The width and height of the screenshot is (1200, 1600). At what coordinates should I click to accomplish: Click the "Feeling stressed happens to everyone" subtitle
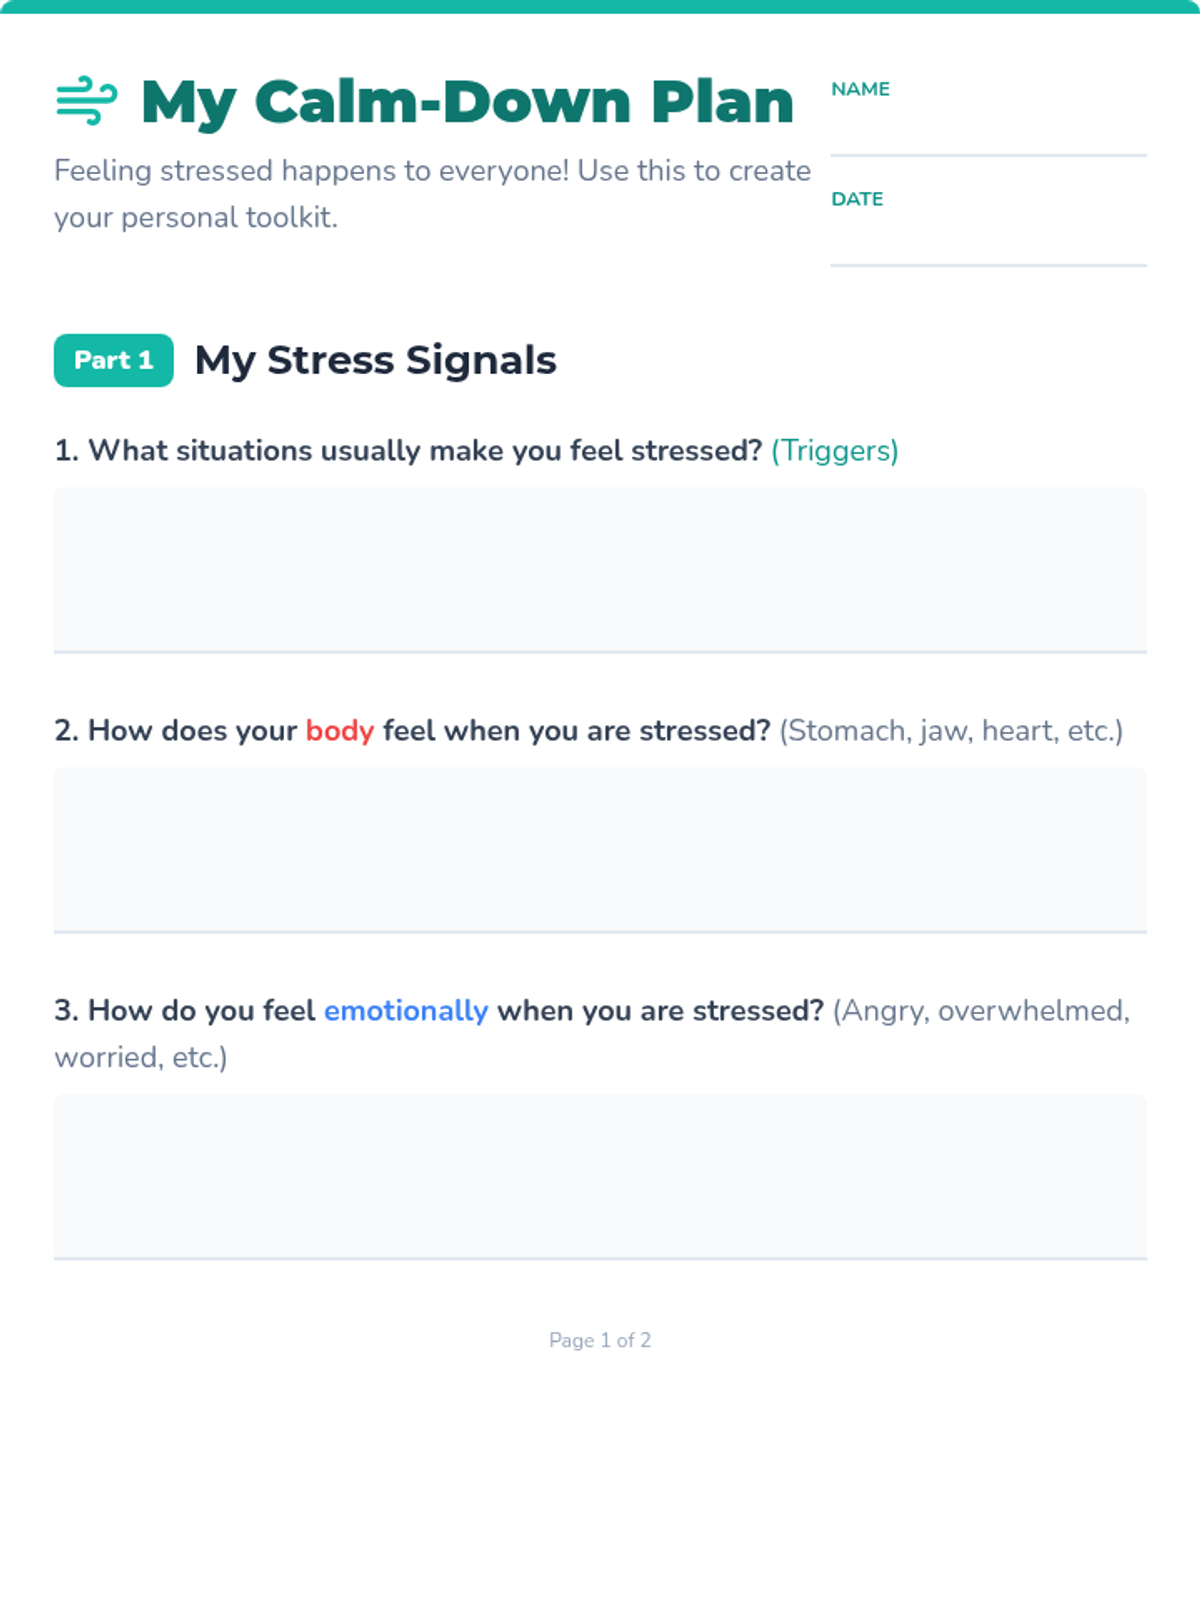coord(432,193)
